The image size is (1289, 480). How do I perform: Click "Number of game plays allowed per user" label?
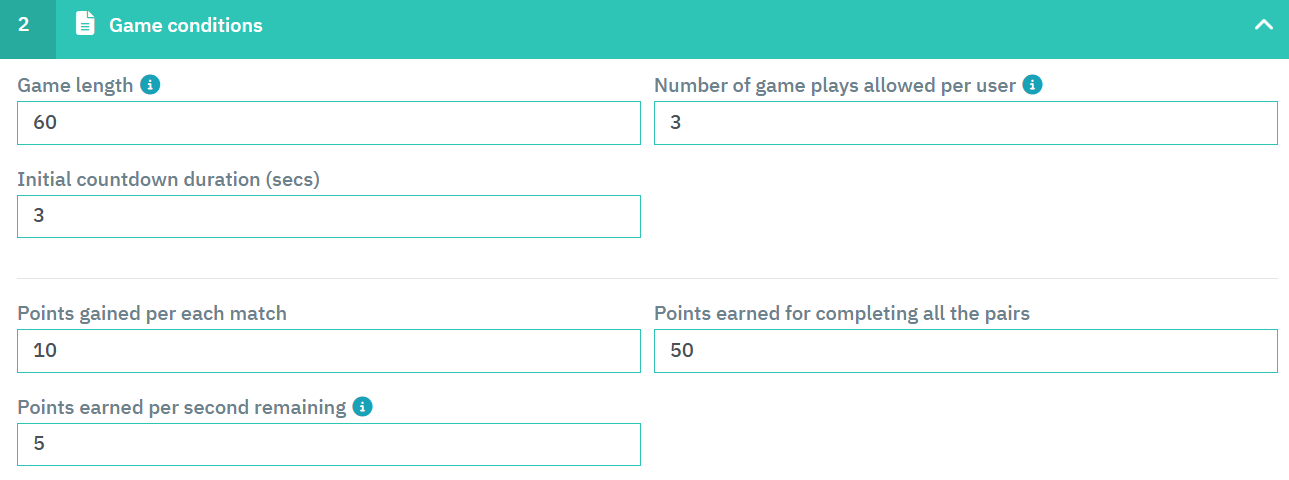click(x=834, y=85)
